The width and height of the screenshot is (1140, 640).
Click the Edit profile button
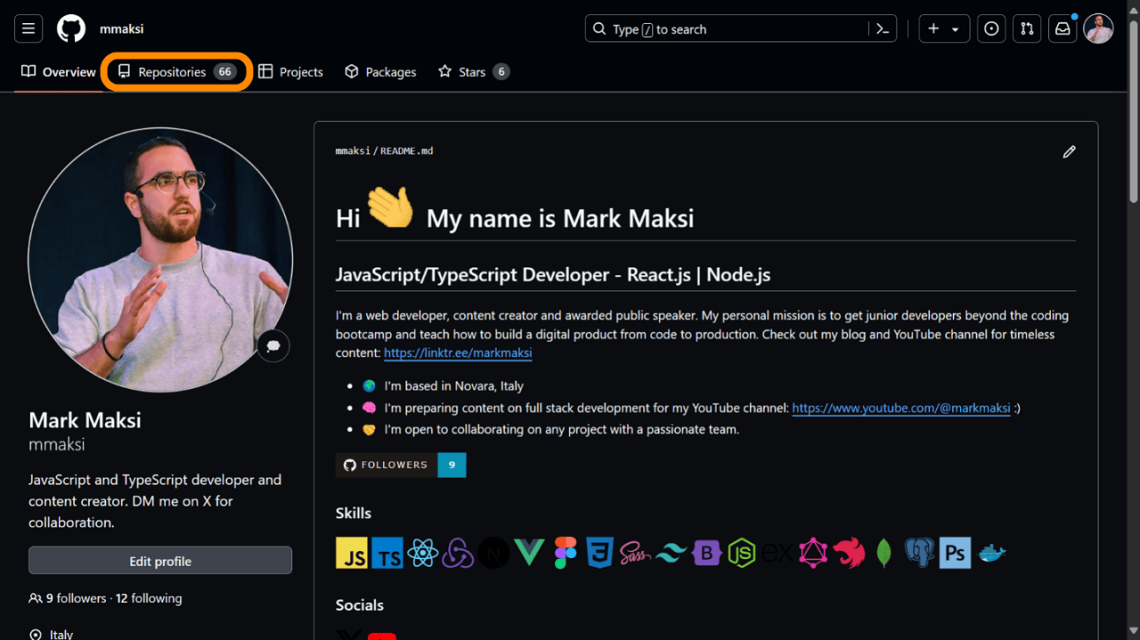(x=159, y=560)
